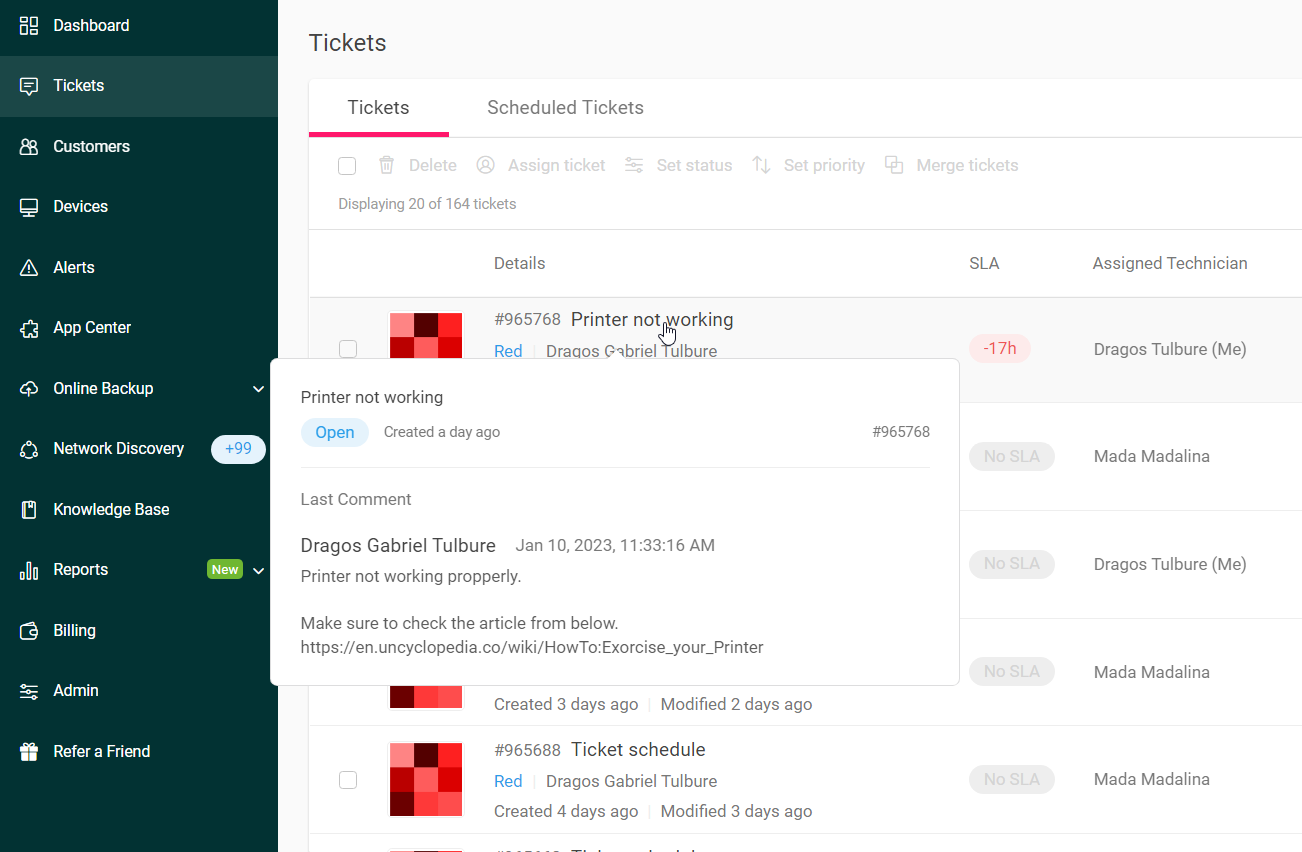This screenshot has width=1302, height=852.
Task: Click the Assign ticket person icon
Action: (x=485, y=165)
